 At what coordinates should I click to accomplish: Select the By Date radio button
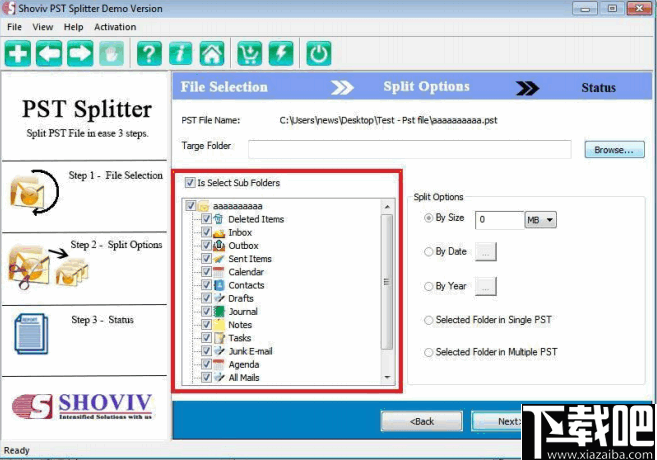(428, 252)
